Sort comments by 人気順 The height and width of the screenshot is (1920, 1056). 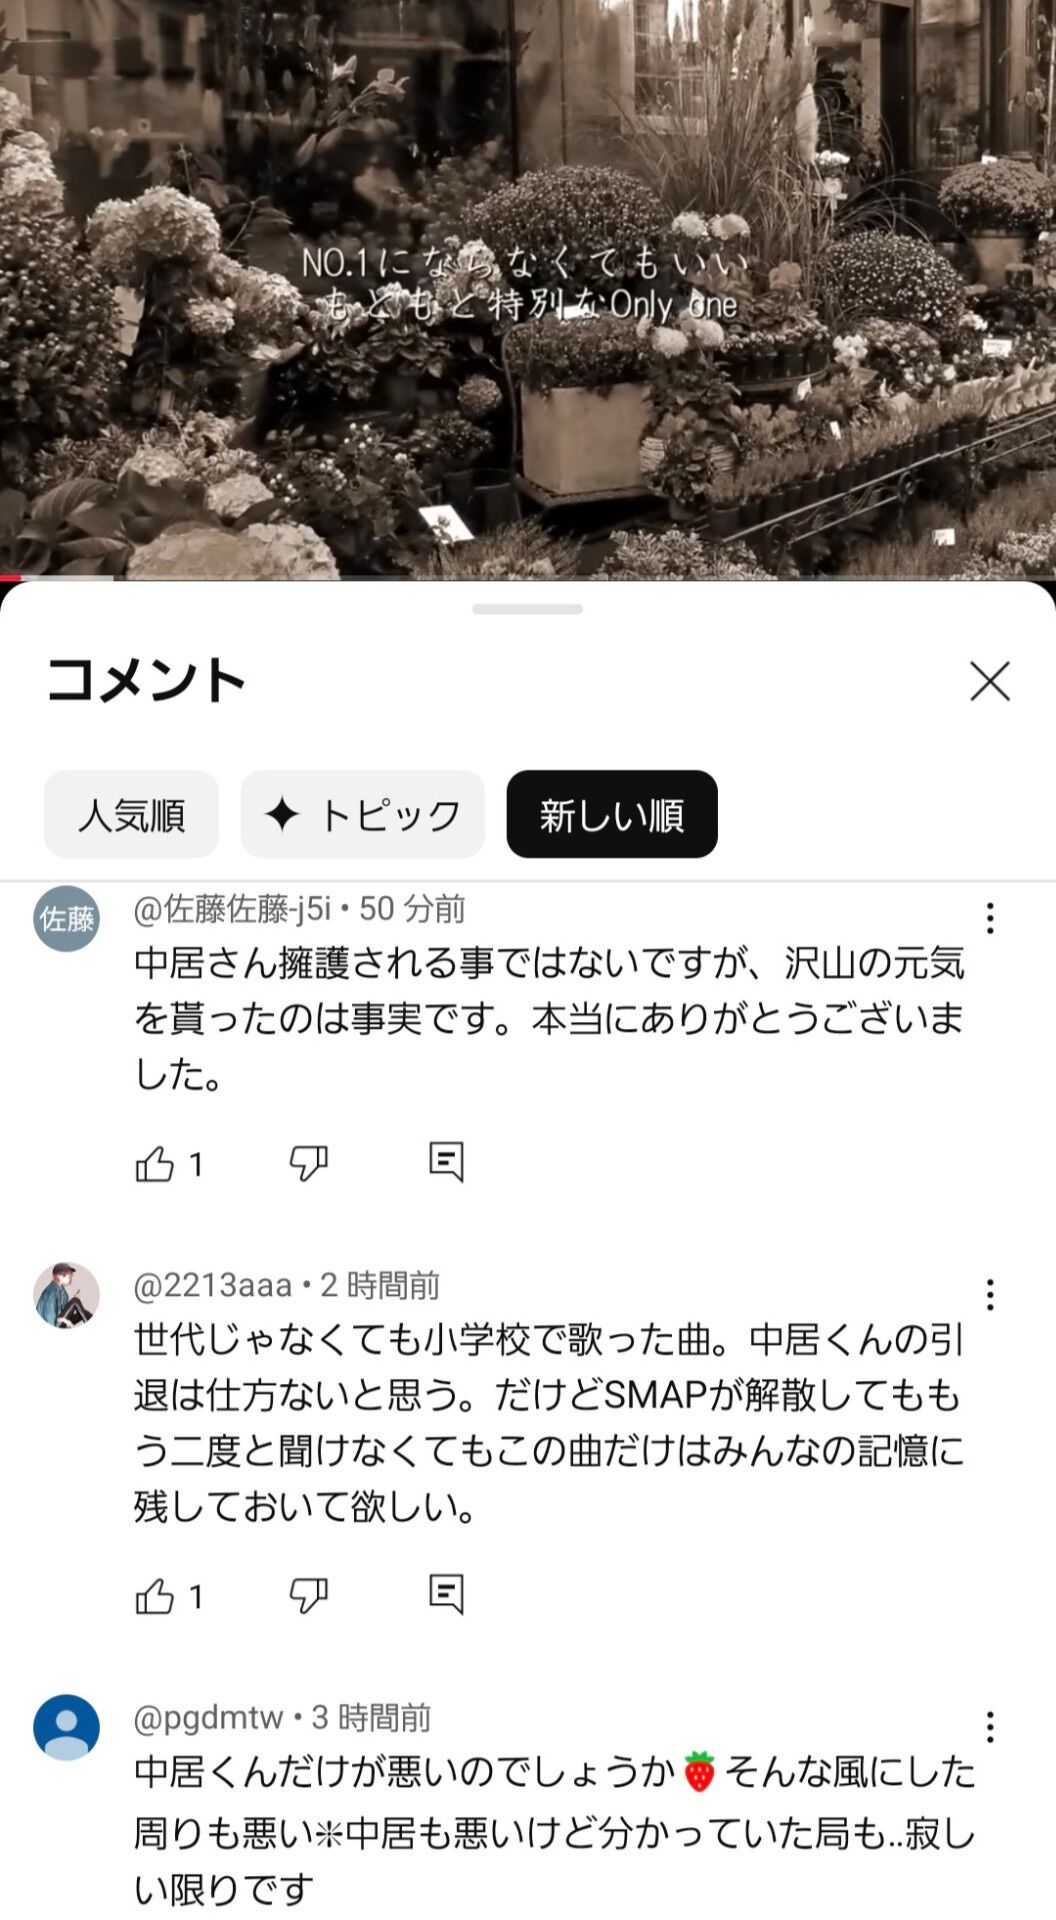coord(131,814)
